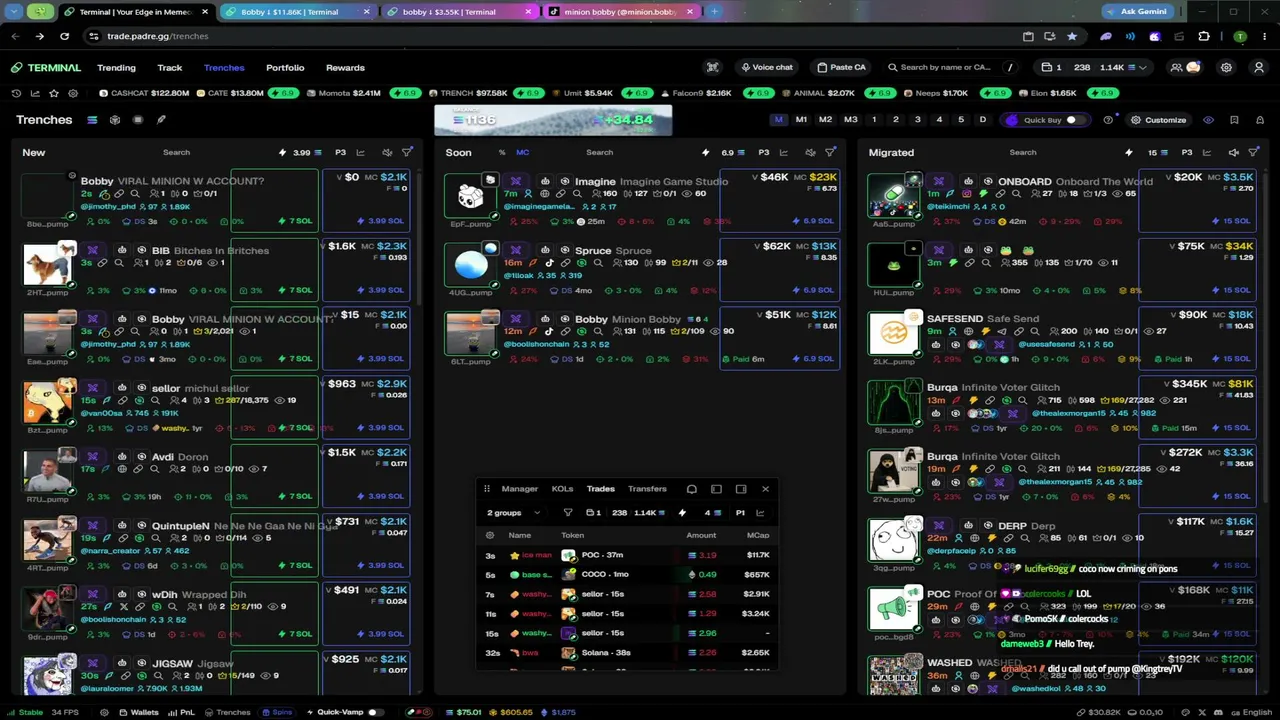
Task: Open PnL in the status bar
Action: click(x=182, y=713)
